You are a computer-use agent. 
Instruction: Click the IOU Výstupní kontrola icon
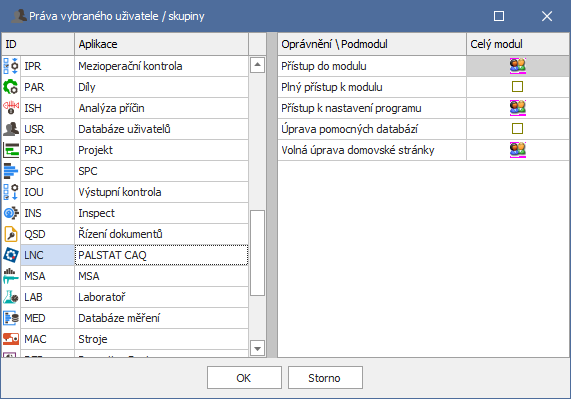click(x=11, y=192)
